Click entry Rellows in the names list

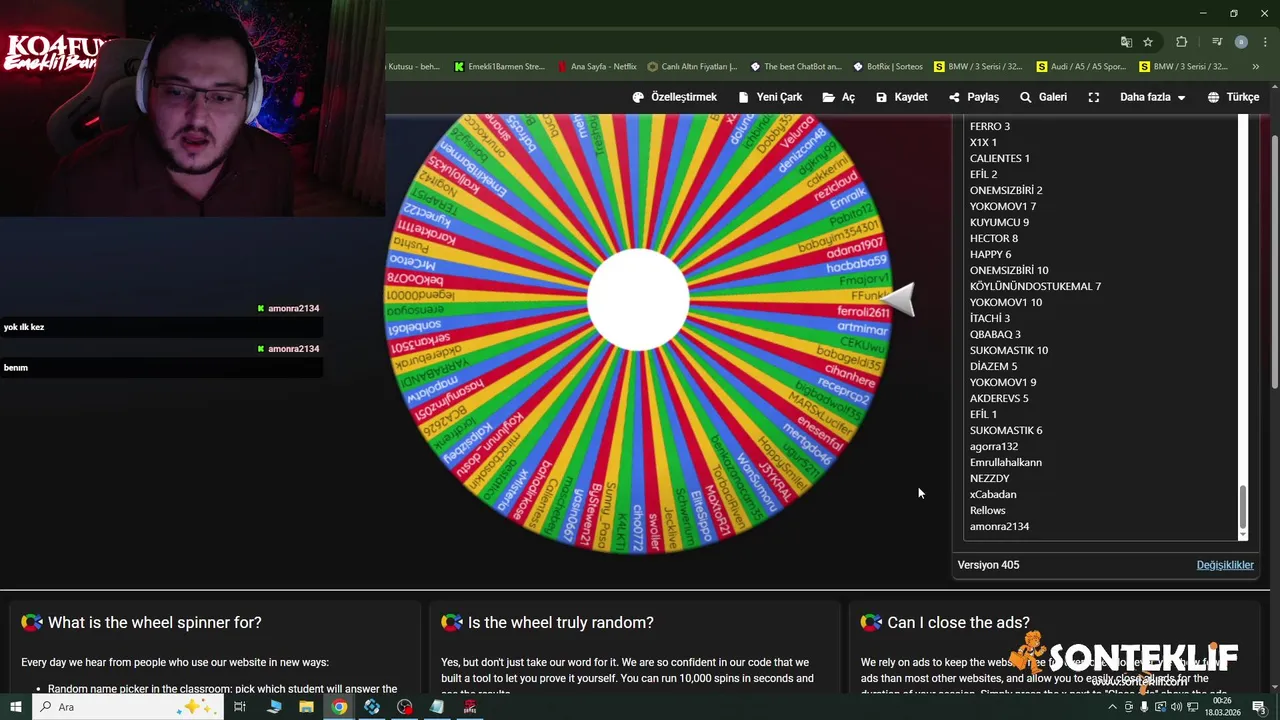[988, 510]
